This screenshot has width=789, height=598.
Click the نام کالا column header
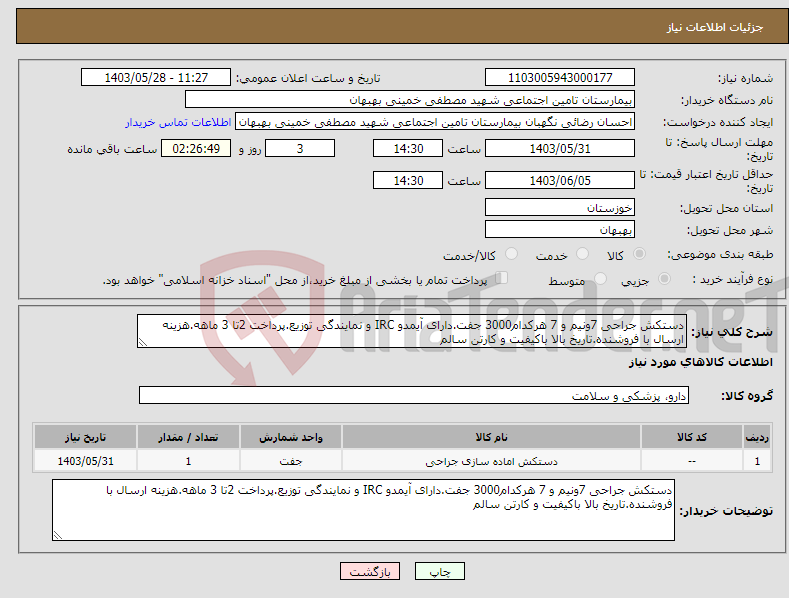[491, 437]
